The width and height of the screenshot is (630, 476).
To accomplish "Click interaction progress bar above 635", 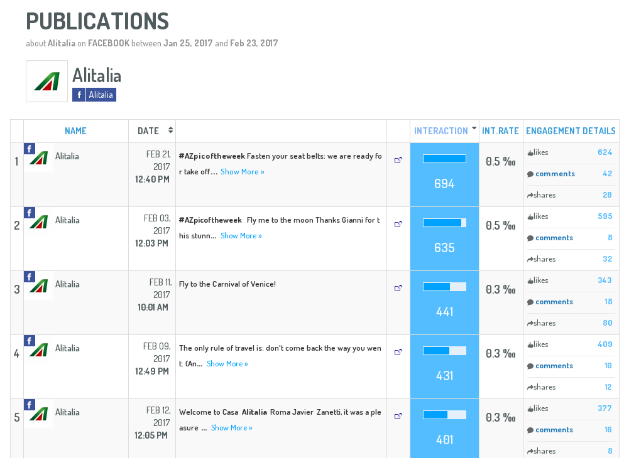I will (x=444, y=223).
